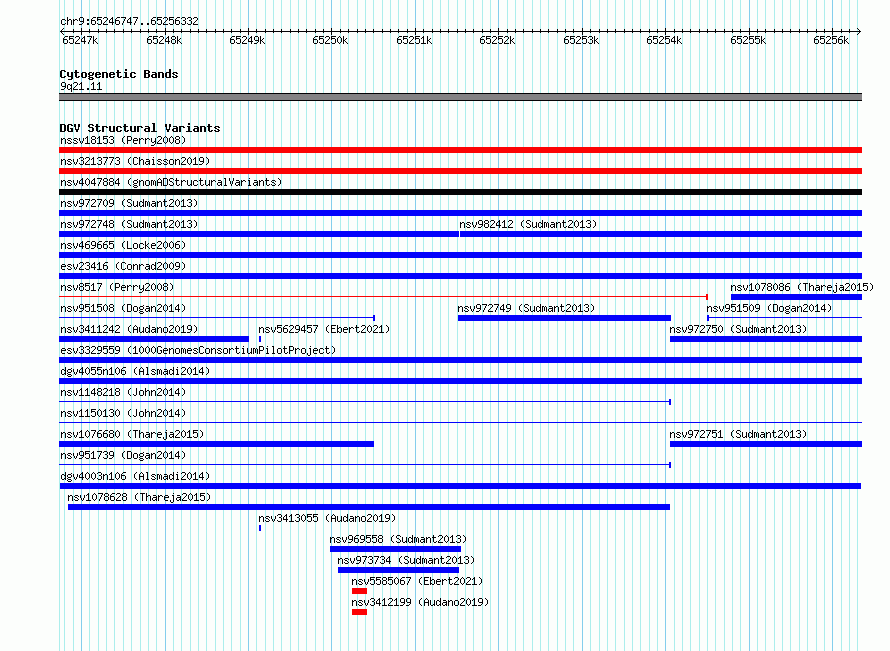Open the nsv972749 (Sudmant2013) variant label
The width and height of the screenshot is (890, 651).
pos(526,308)
